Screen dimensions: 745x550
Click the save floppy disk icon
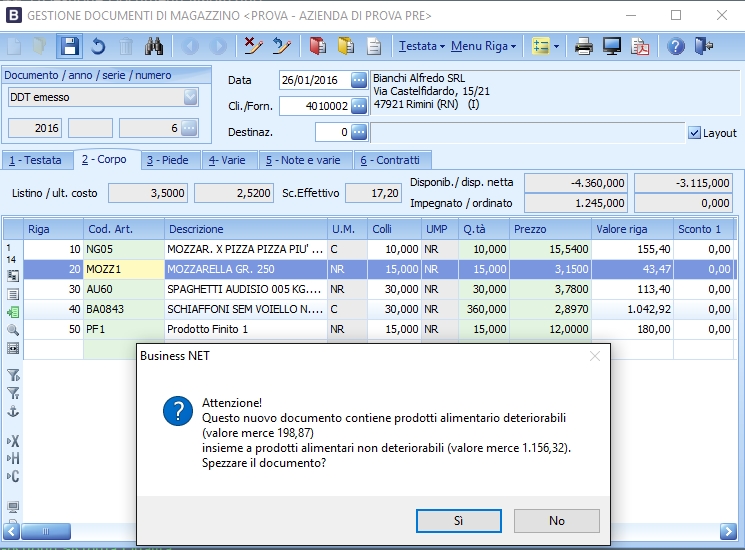(69, 46)
